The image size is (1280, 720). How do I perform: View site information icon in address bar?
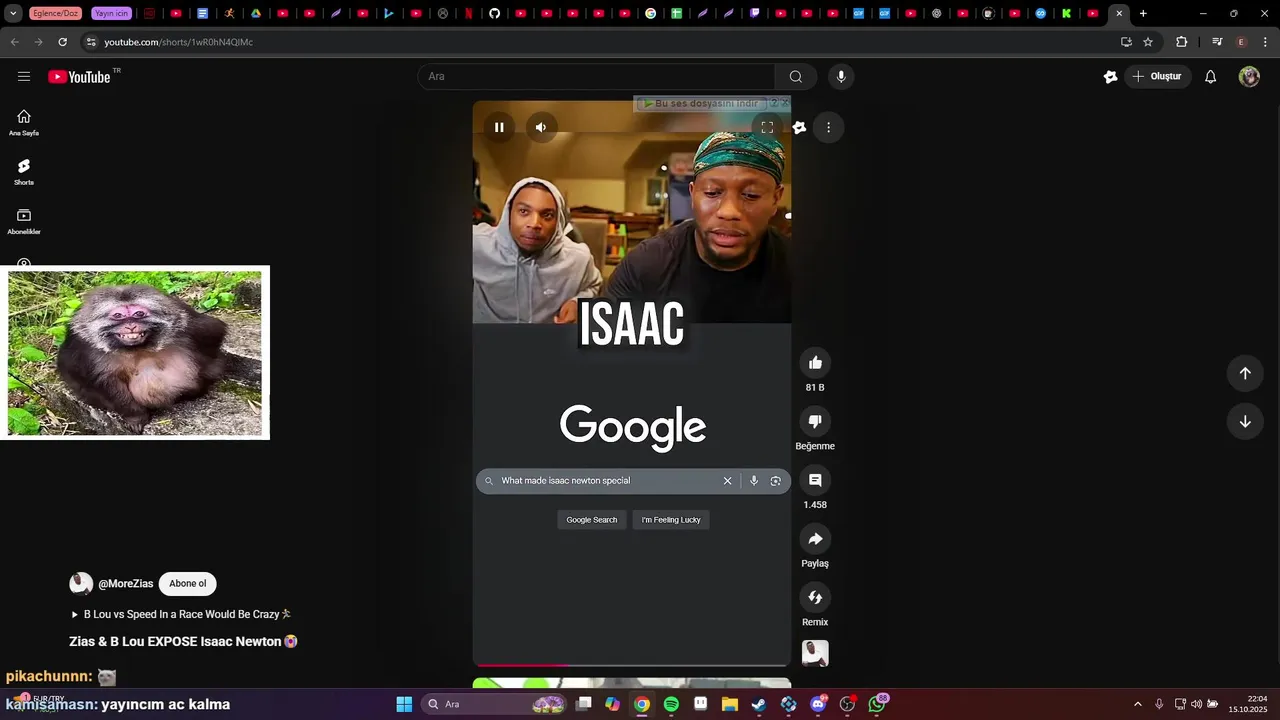(90, 42)
